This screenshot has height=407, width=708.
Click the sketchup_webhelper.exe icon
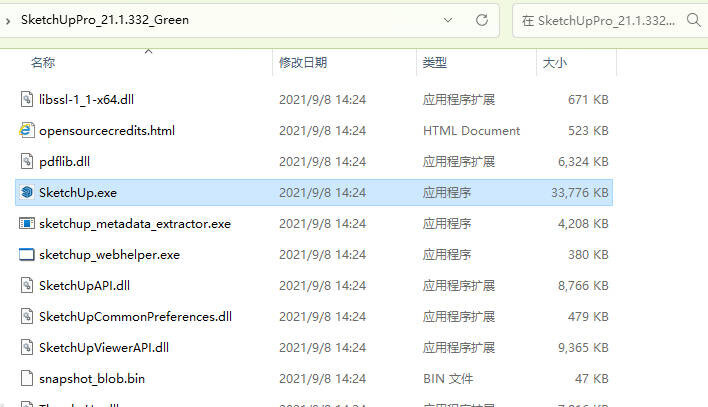click(27, 254)
